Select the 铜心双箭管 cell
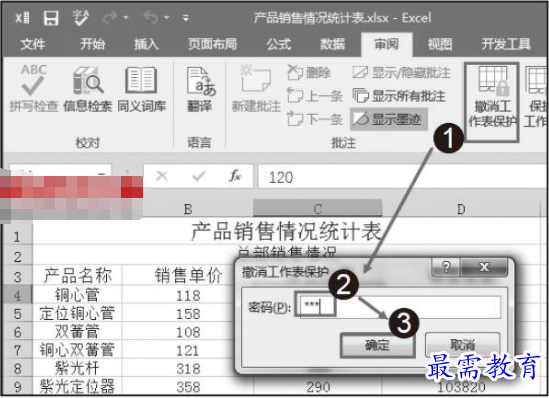 coord(78,350)
